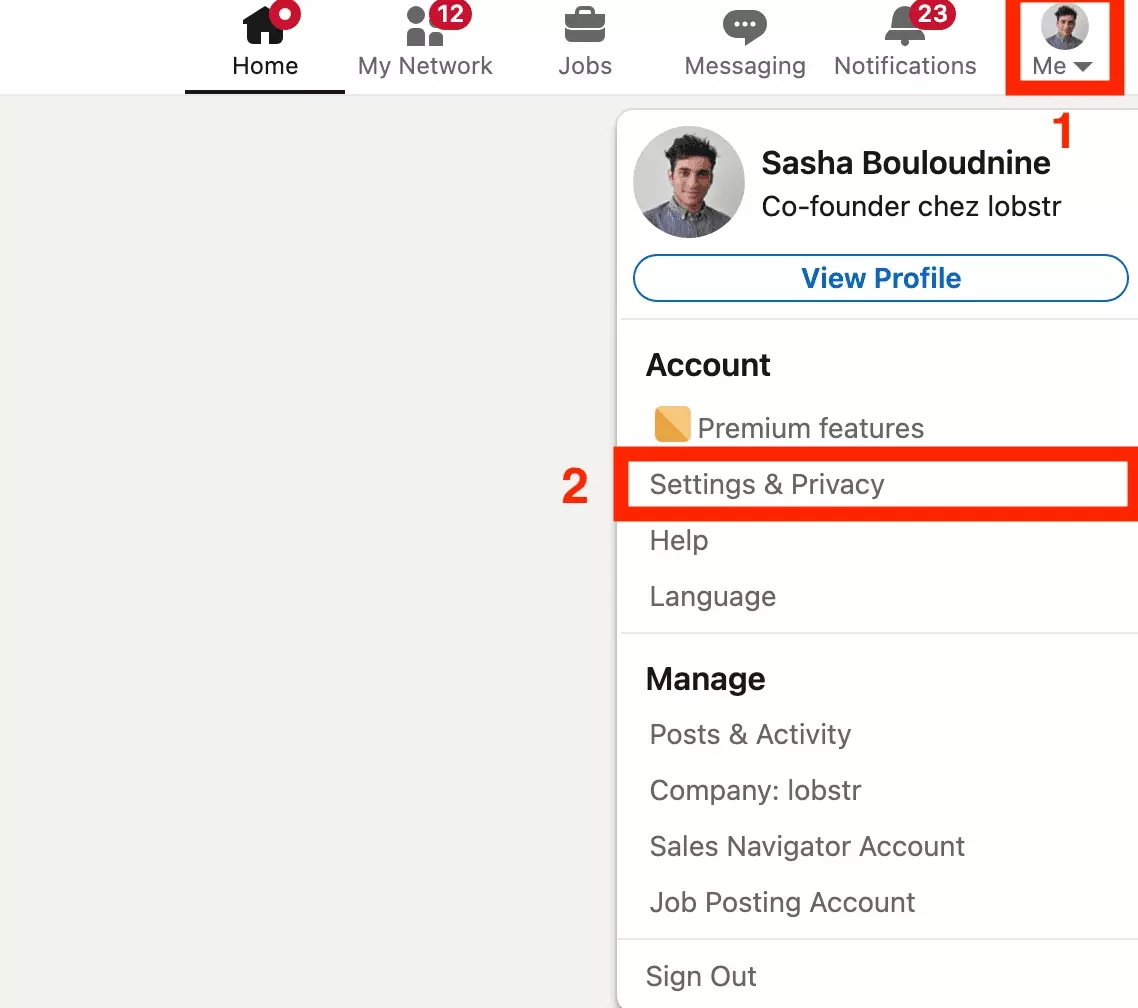Open the Messaging icon

coord(744,27)
